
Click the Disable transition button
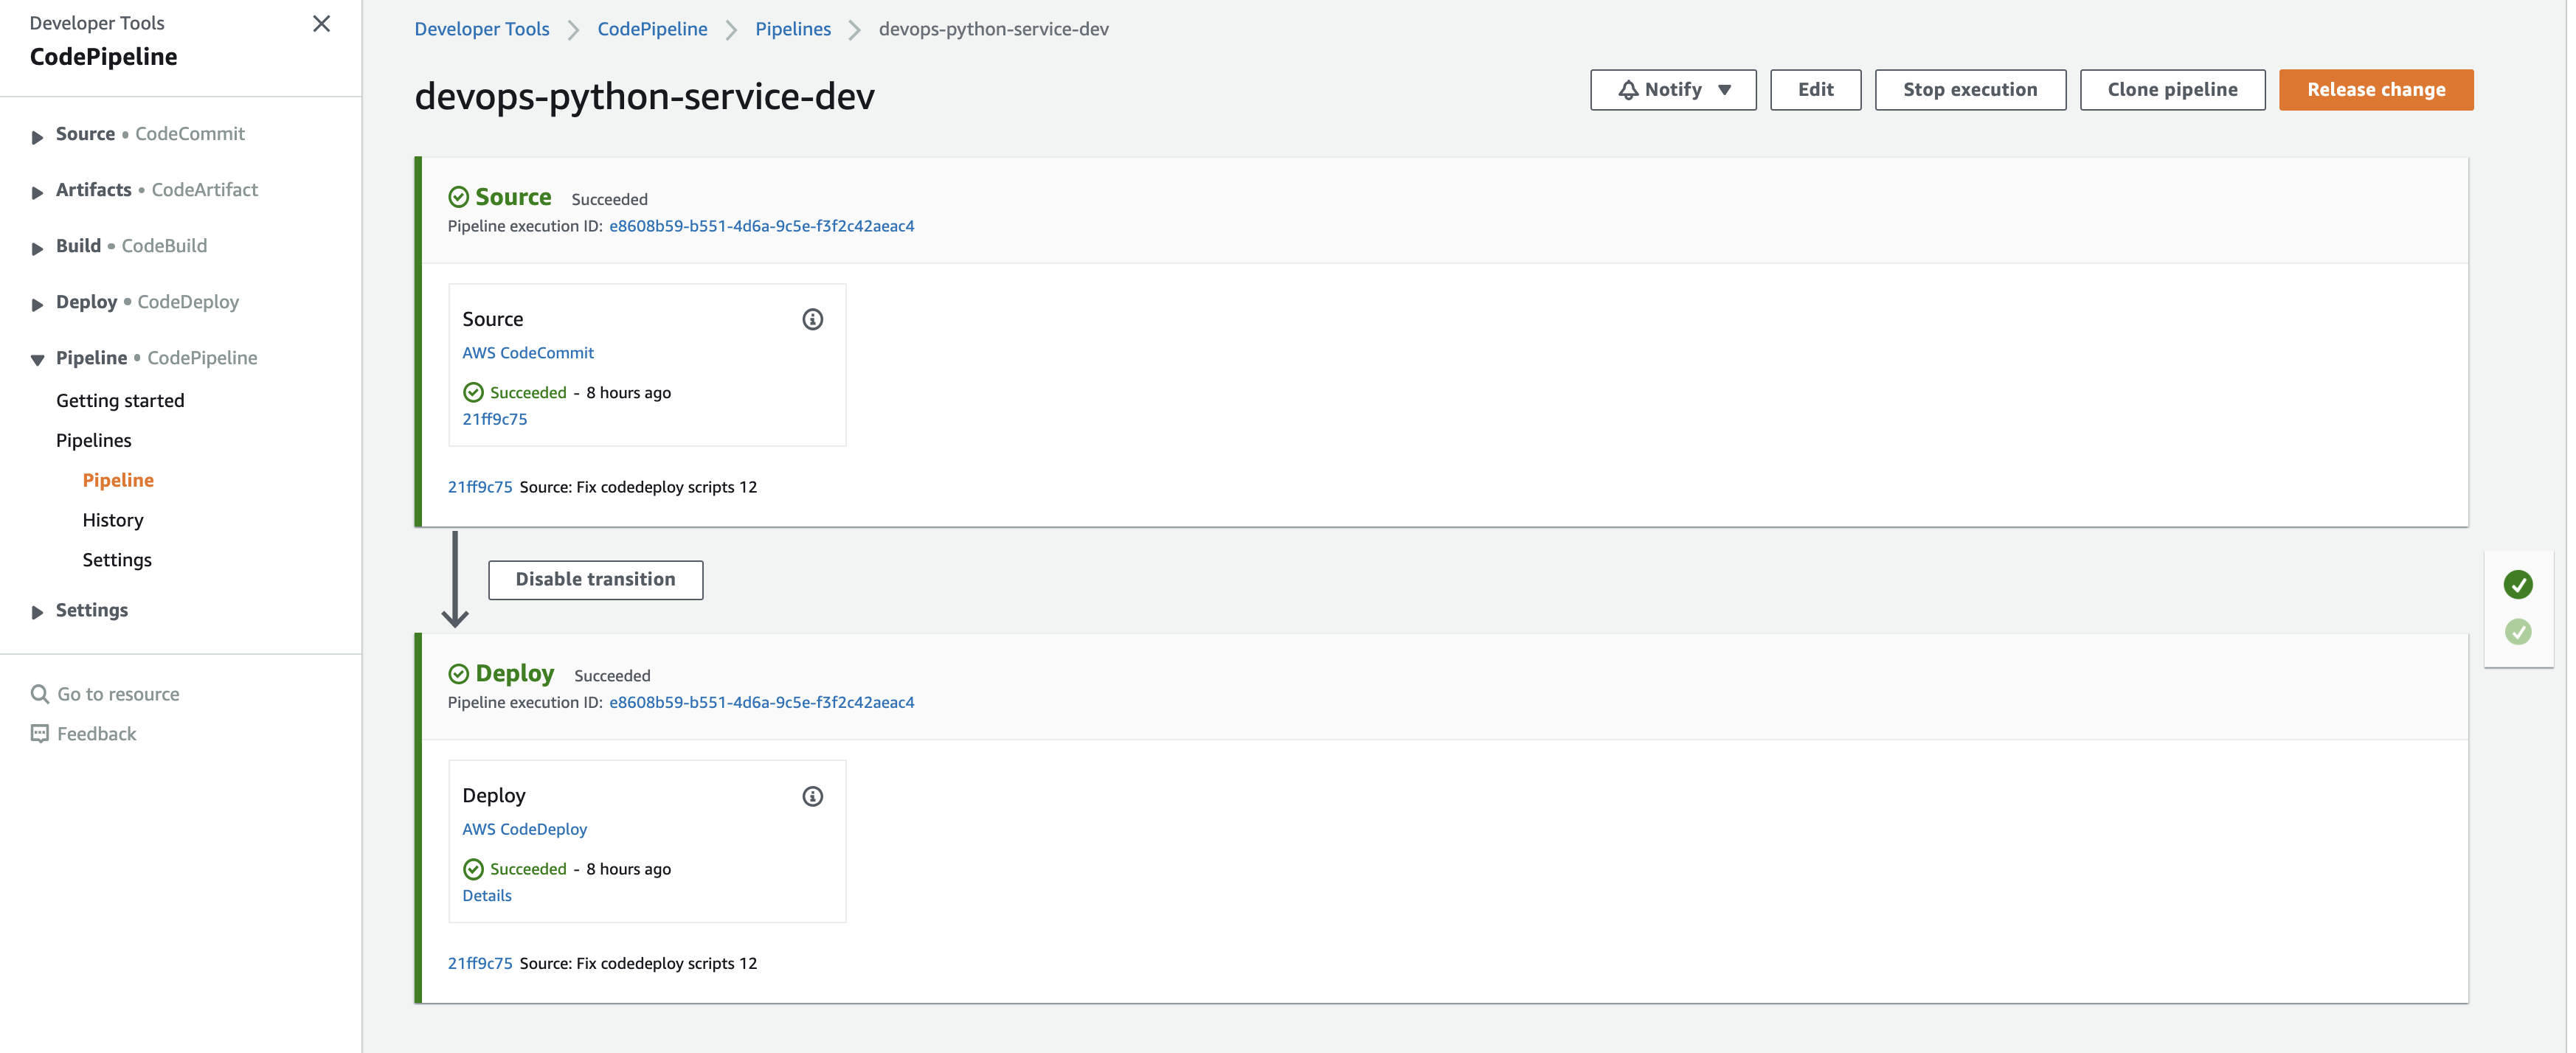pyautogui.click(x=595, y=580)
